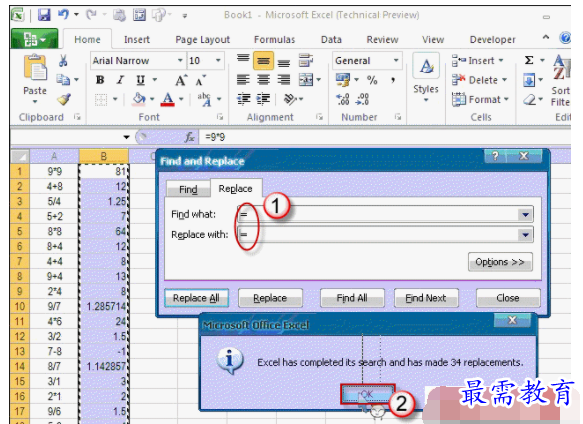
Task: Open the font name dropdown Arial Narrow
Action: [x=180, y=60]
